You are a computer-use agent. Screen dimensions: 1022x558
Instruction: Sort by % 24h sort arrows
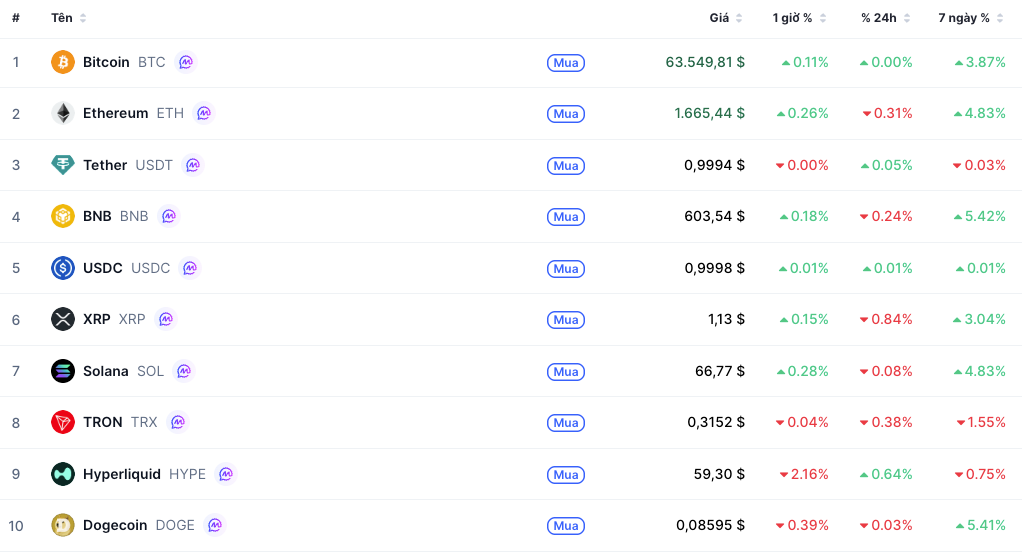tap(907, 18)
